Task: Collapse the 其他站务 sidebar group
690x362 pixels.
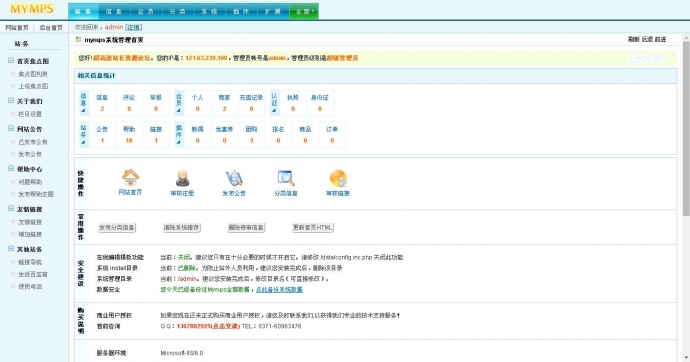Action: tap(11, 249)
